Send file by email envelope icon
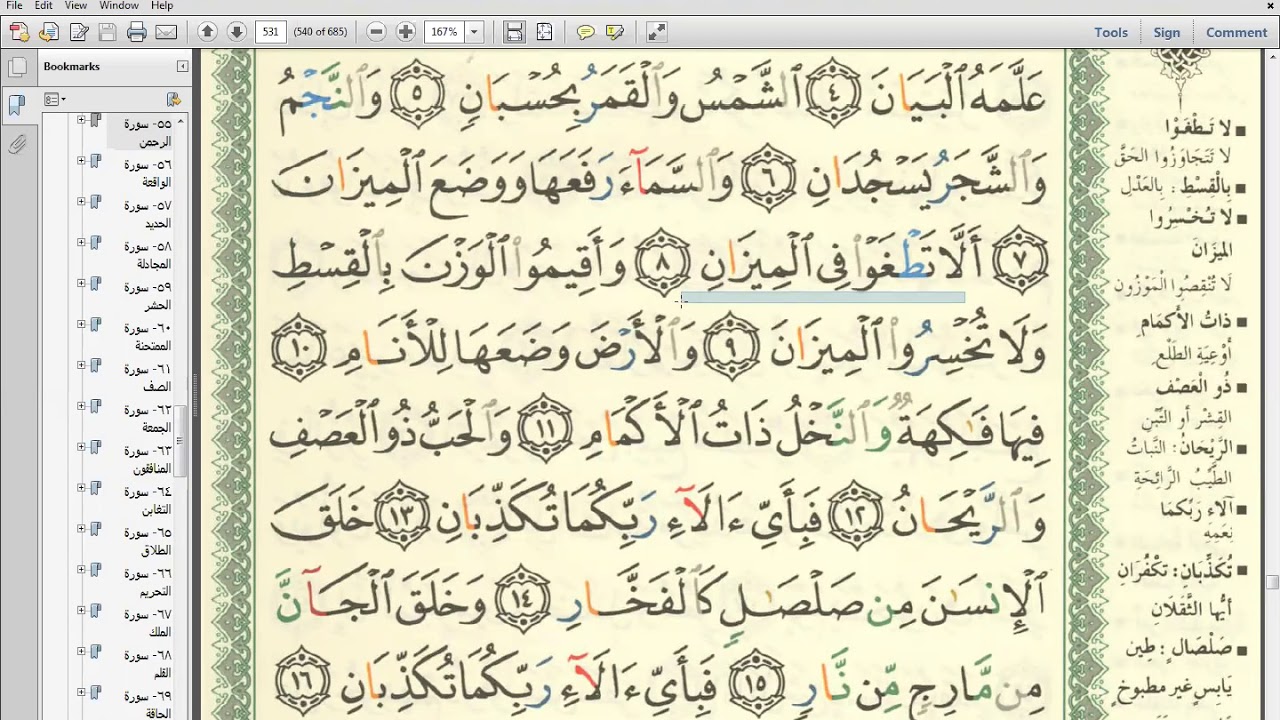 (166, 32)
